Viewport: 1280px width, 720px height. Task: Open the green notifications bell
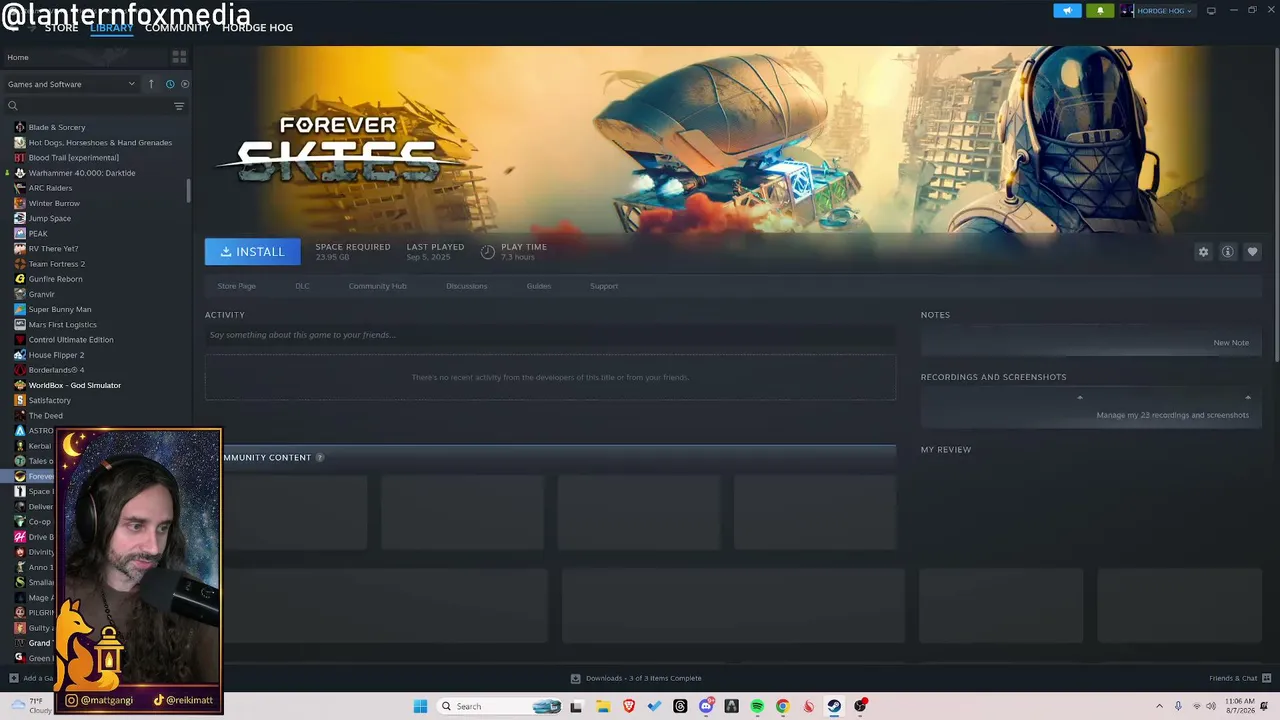pos(1100,11)
